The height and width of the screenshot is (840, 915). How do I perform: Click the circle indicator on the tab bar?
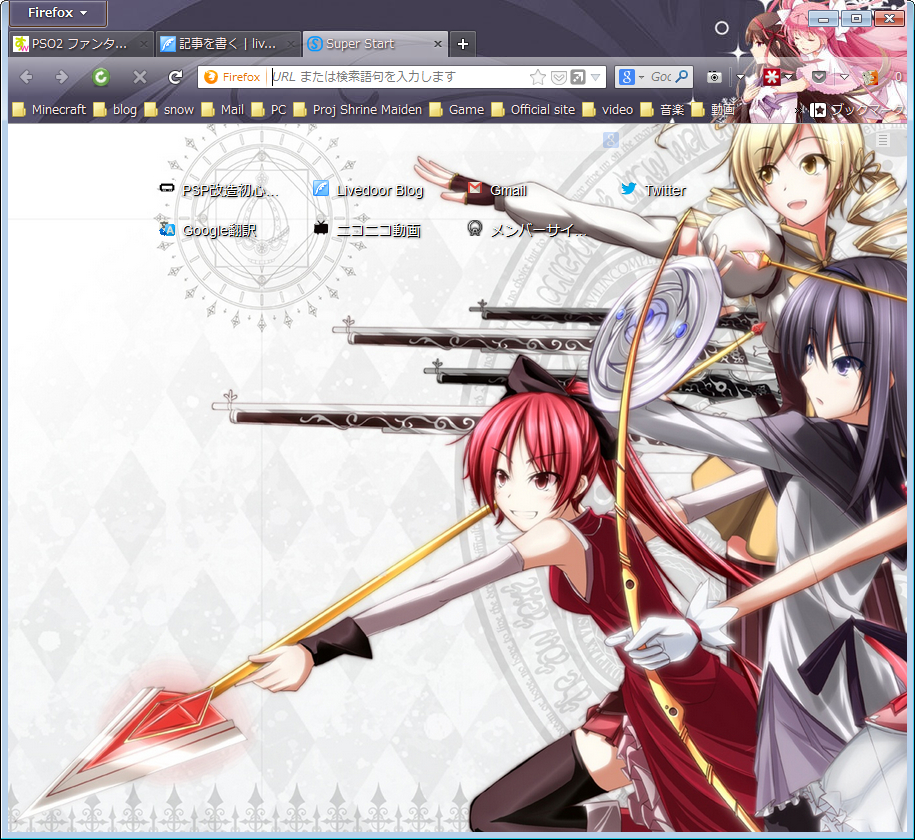pyautogui.click(x=722, y=28)
